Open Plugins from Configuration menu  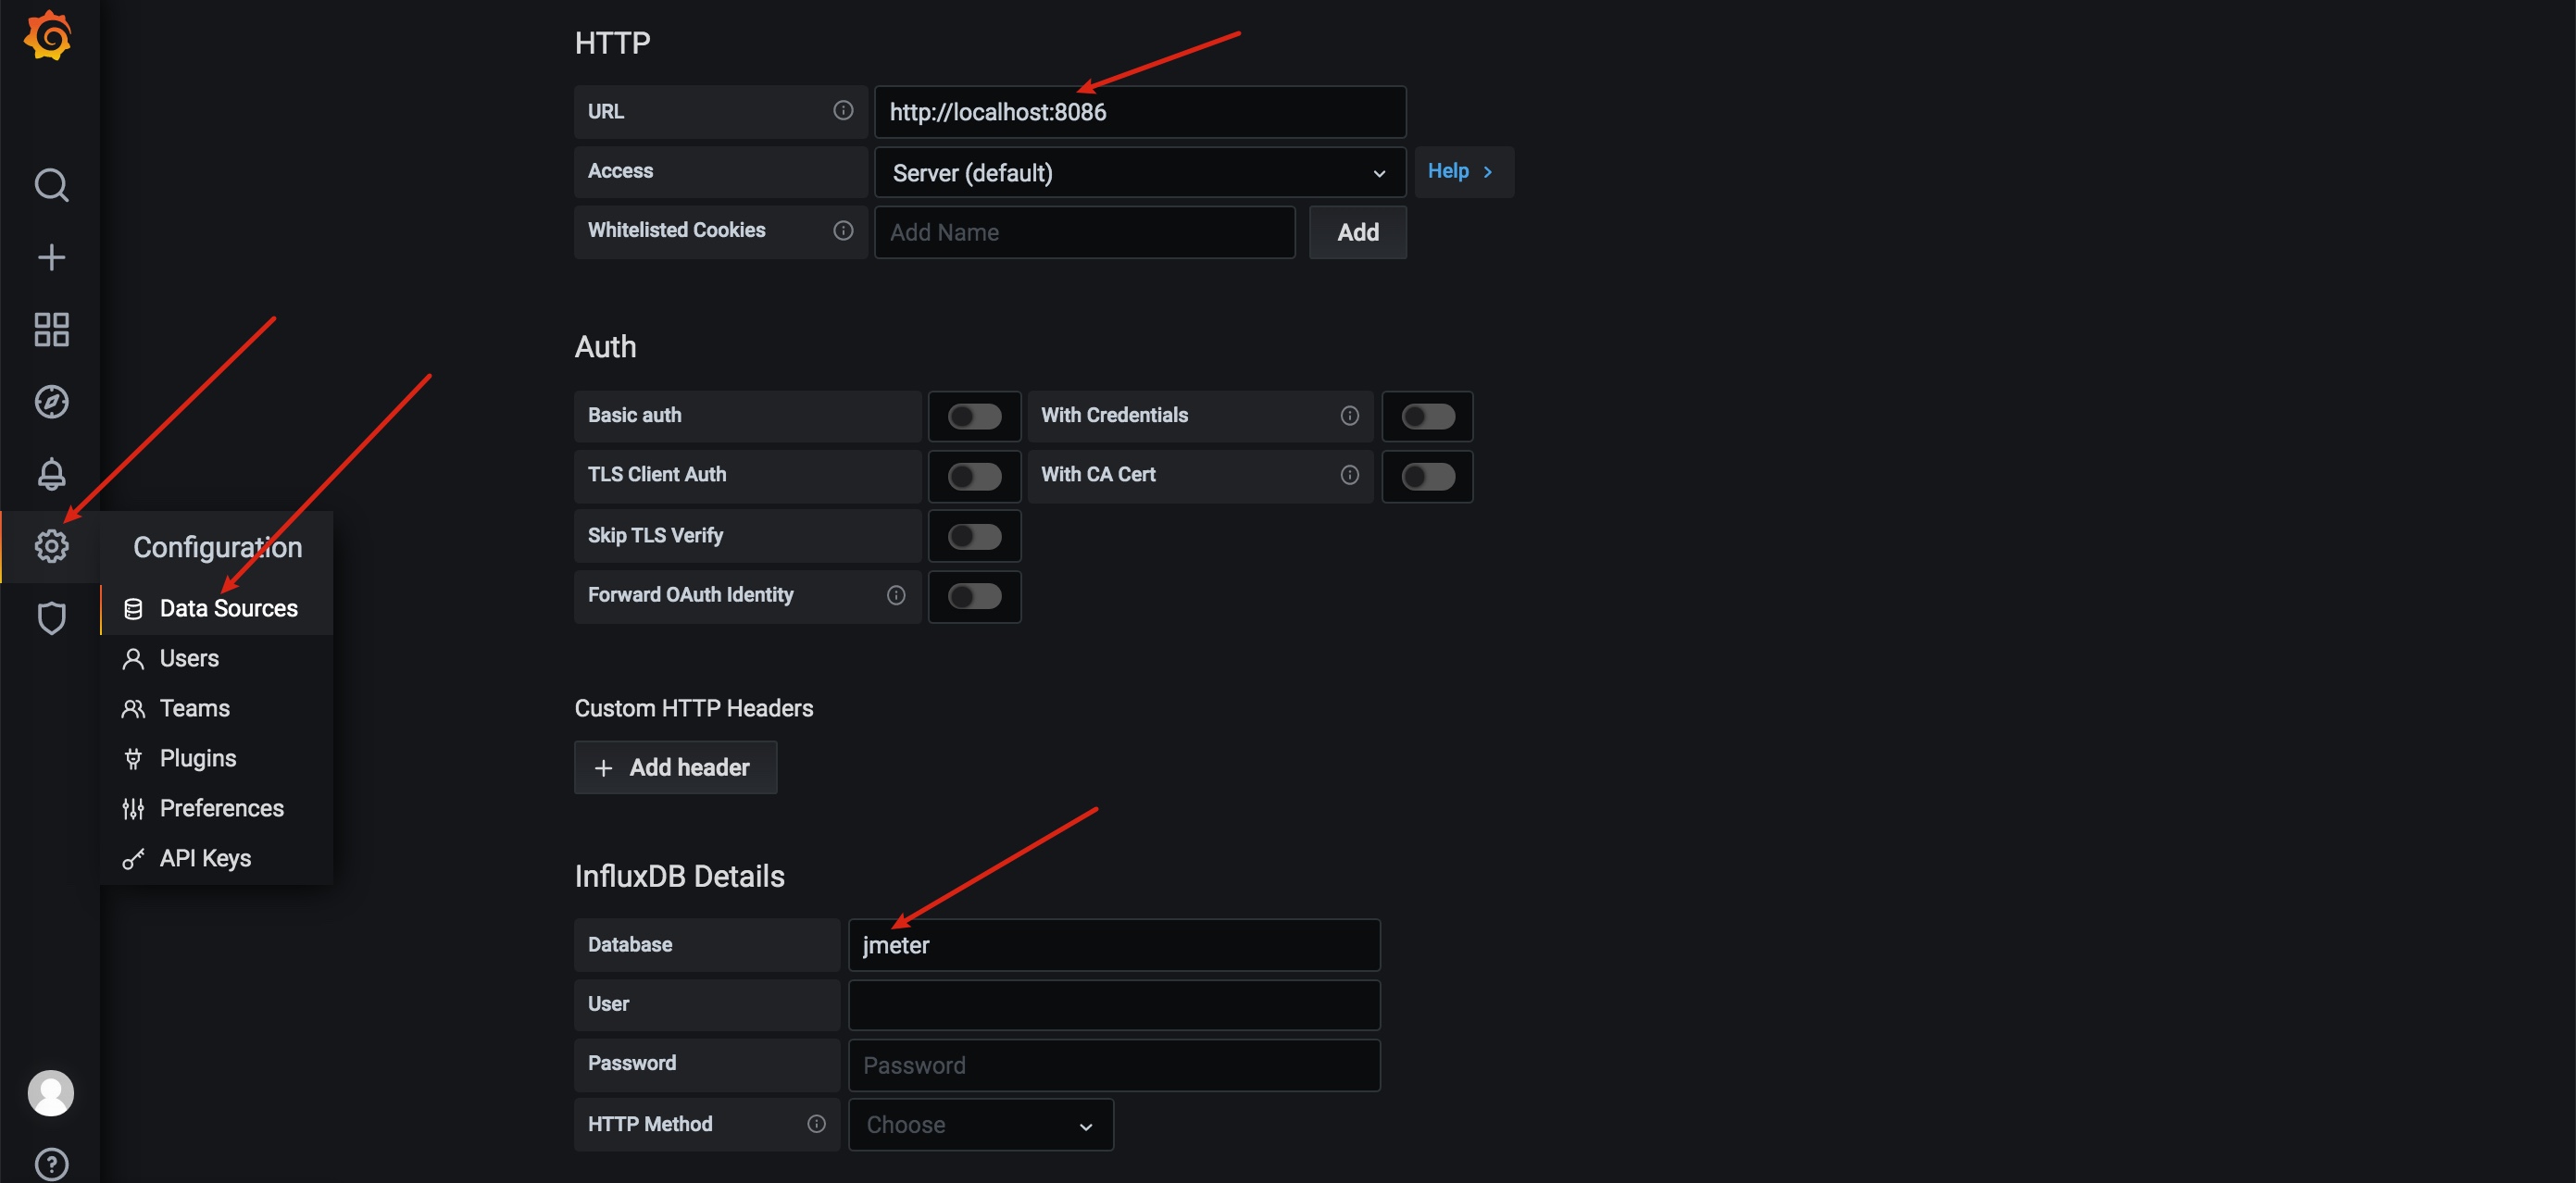pos(198,758)
